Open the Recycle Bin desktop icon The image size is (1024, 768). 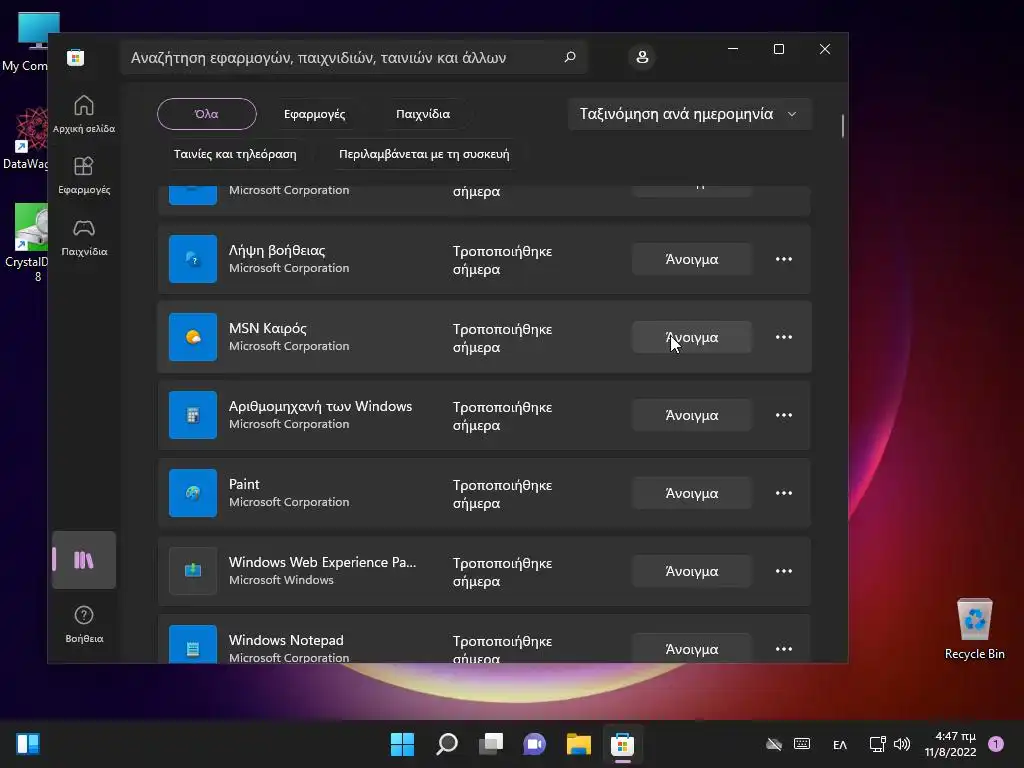tap(974, 629)
